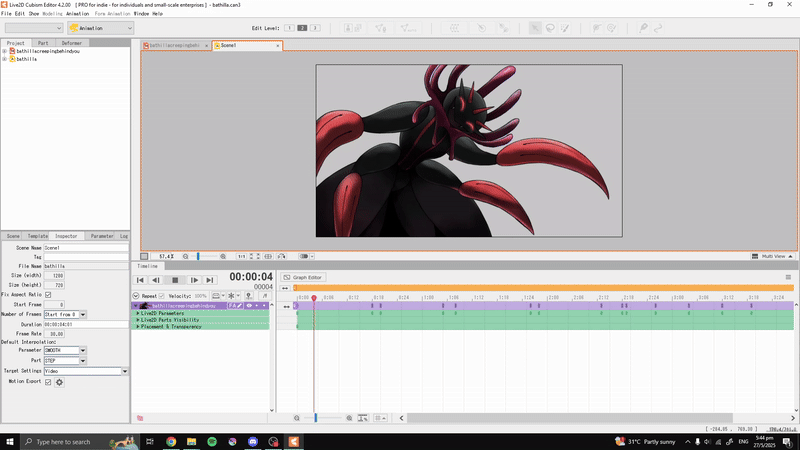
Task: Click the timeline zoom-in magnifier
Action: [x=349, y=418]
